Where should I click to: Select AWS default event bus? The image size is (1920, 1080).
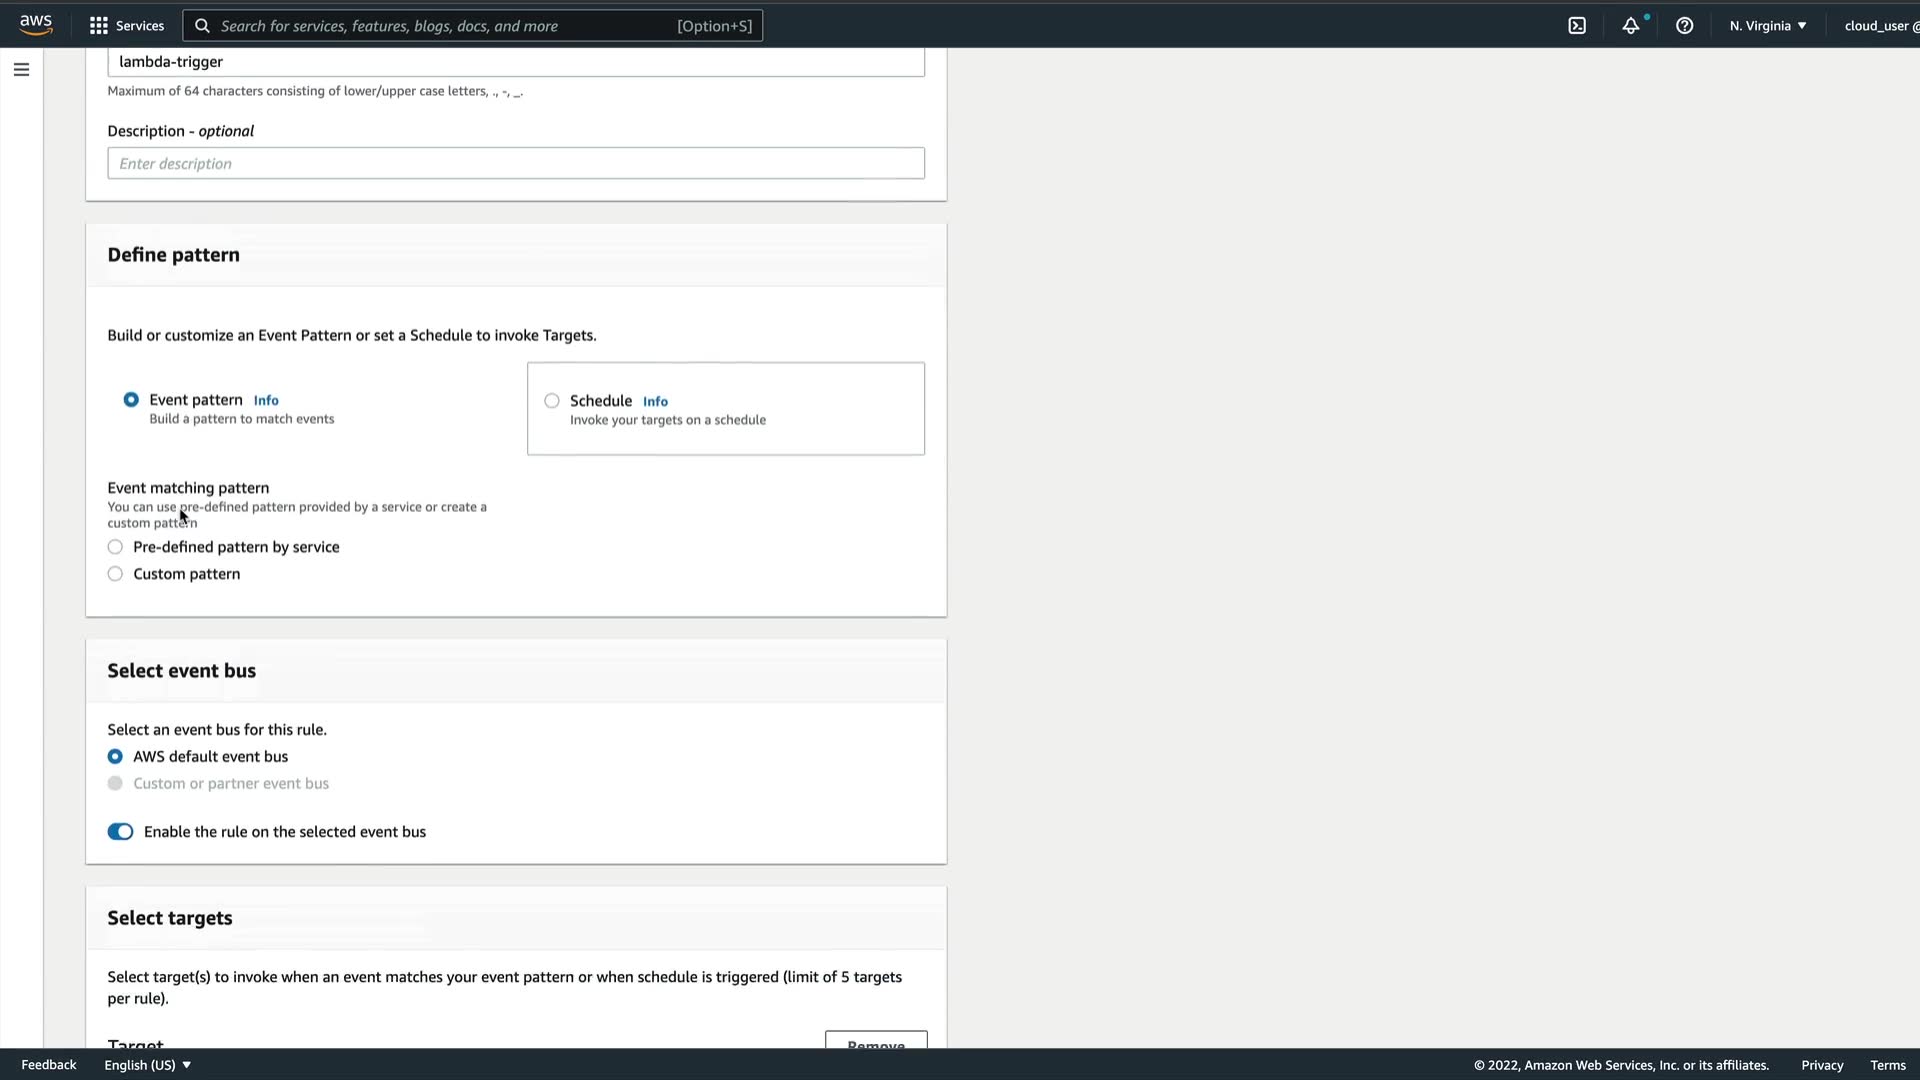(115, 757)
